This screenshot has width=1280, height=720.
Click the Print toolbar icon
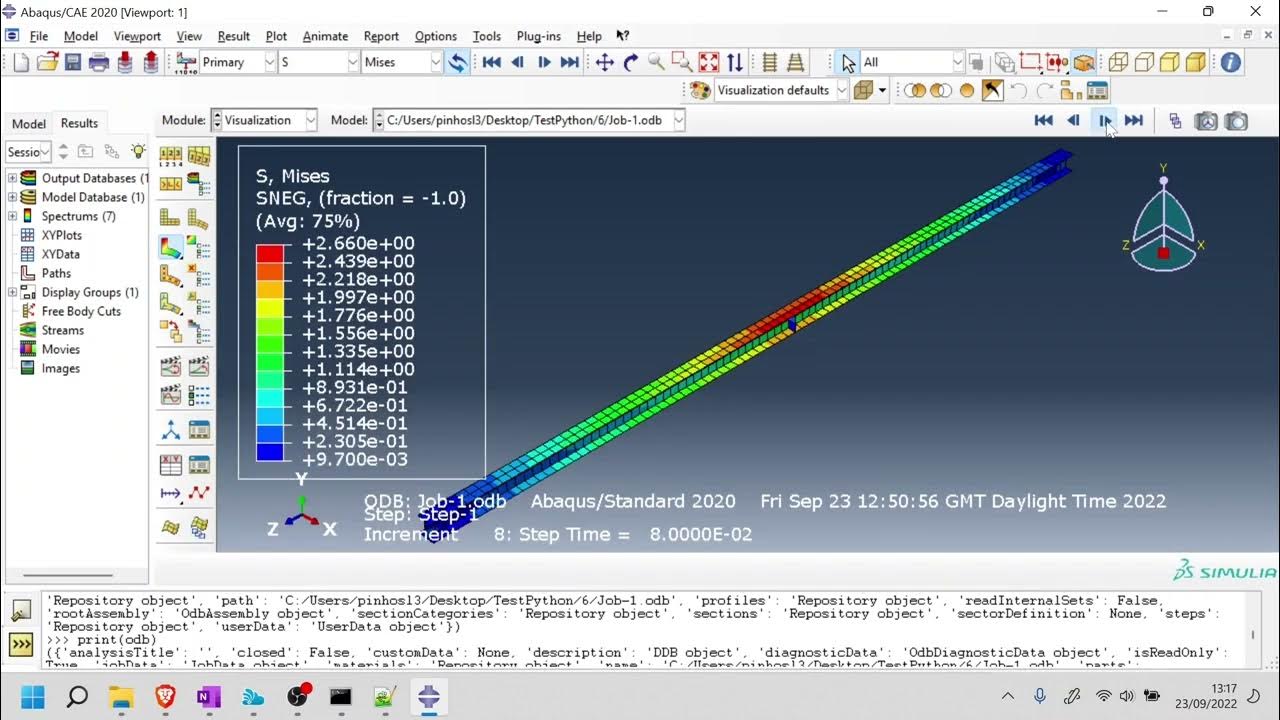pyautogui.click(x=99, y=62)
